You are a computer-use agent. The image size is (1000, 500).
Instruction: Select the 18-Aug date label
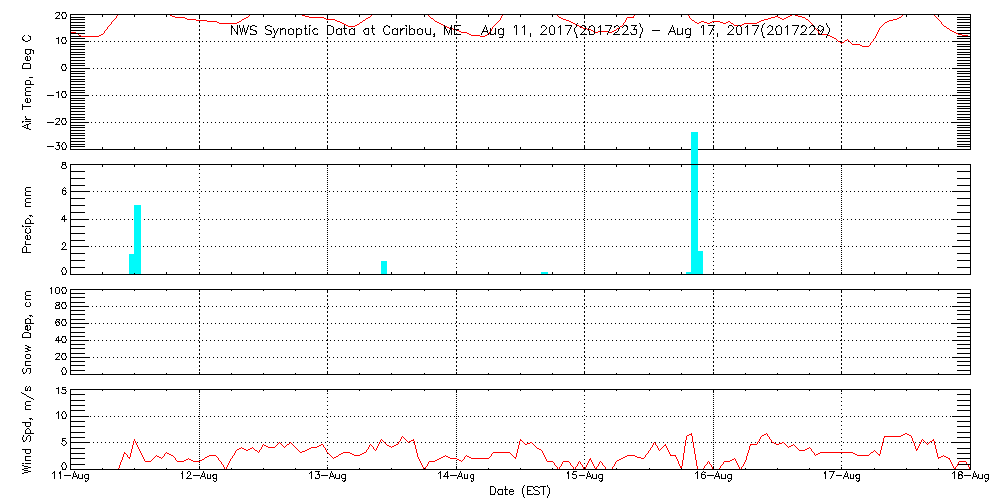pyautogui.click(x=969, y=476)
